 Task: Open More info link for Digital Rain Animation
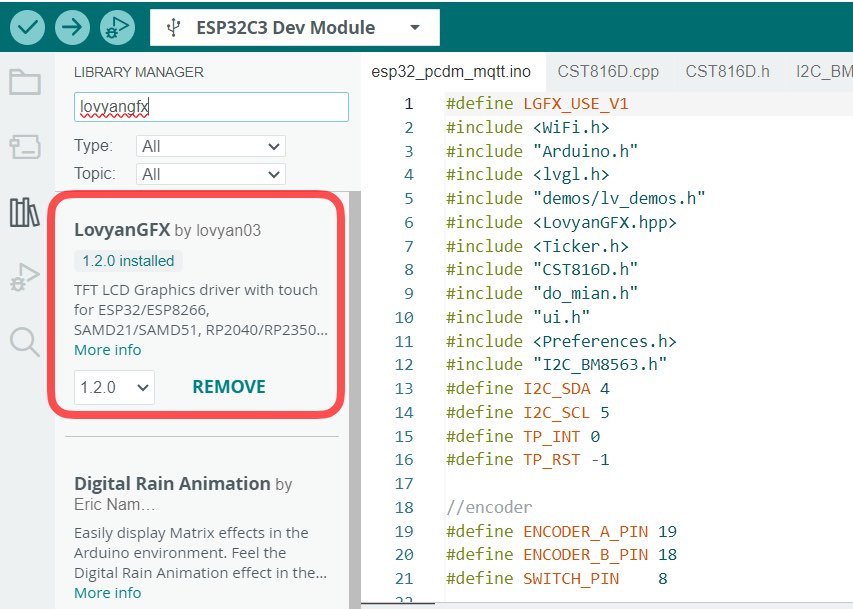[108, 593]
